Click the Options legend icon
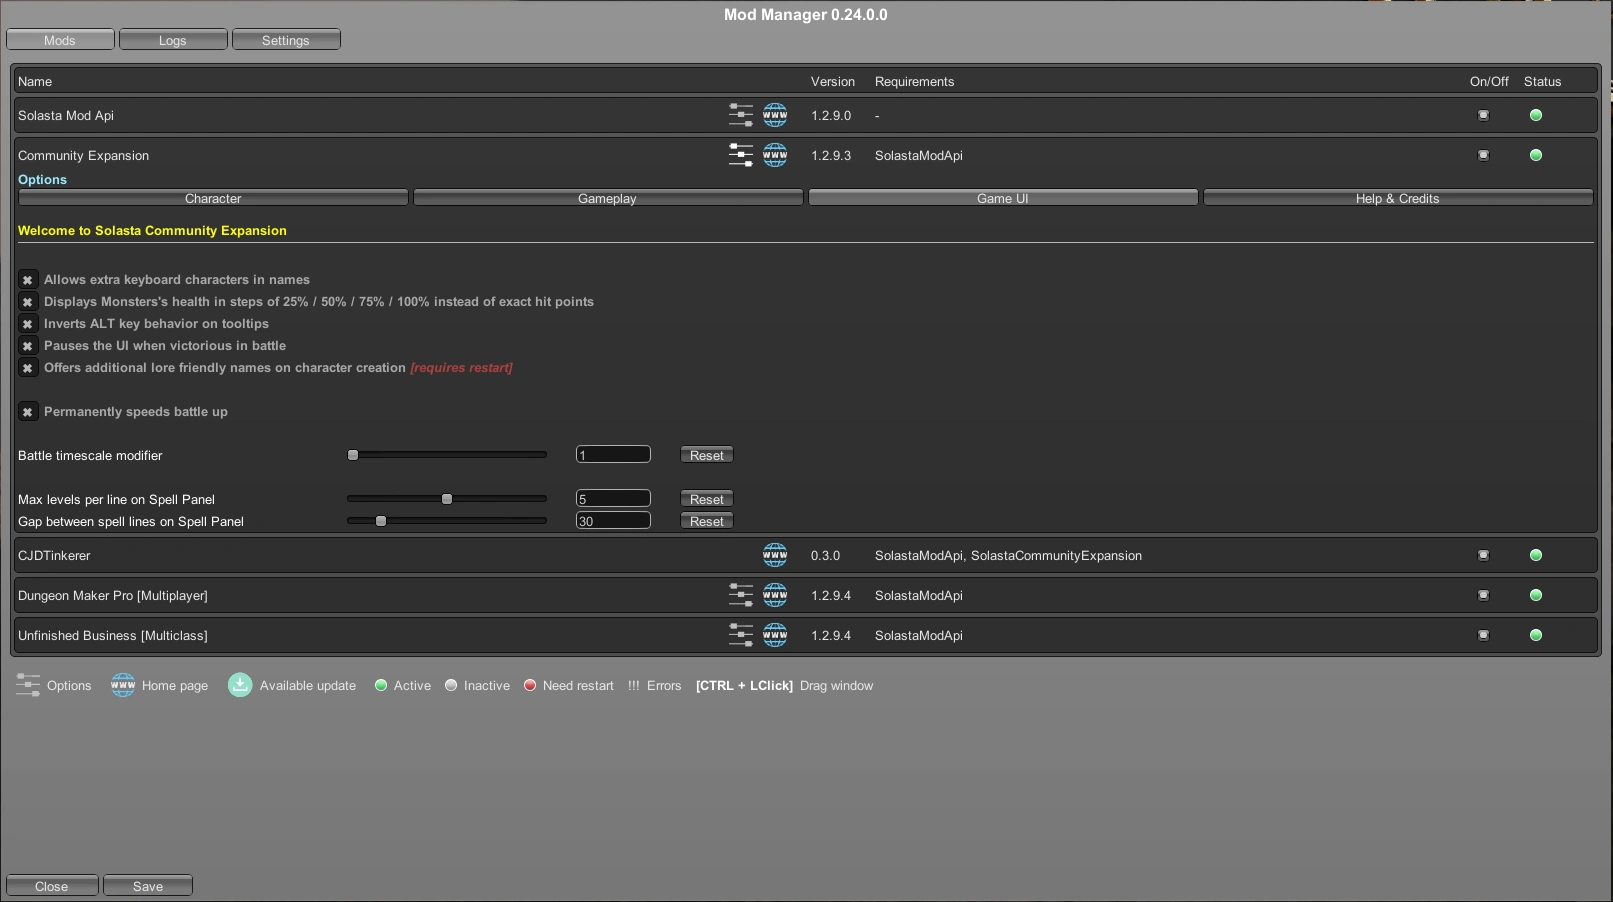The image size is (1613, 902). 28,685
